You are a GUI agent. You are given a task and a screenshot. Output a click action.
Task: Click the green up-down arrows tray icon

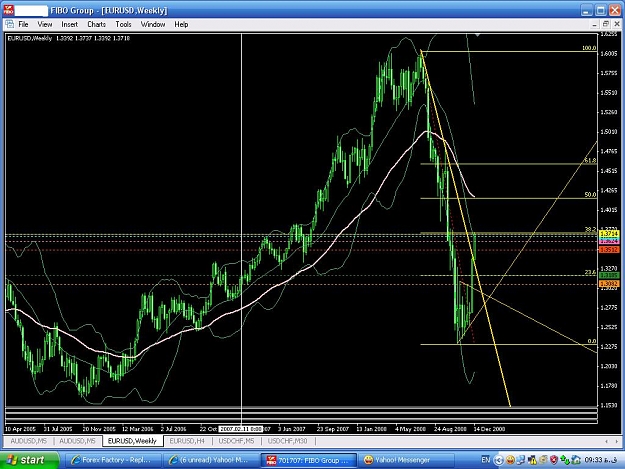coord(564,460)
